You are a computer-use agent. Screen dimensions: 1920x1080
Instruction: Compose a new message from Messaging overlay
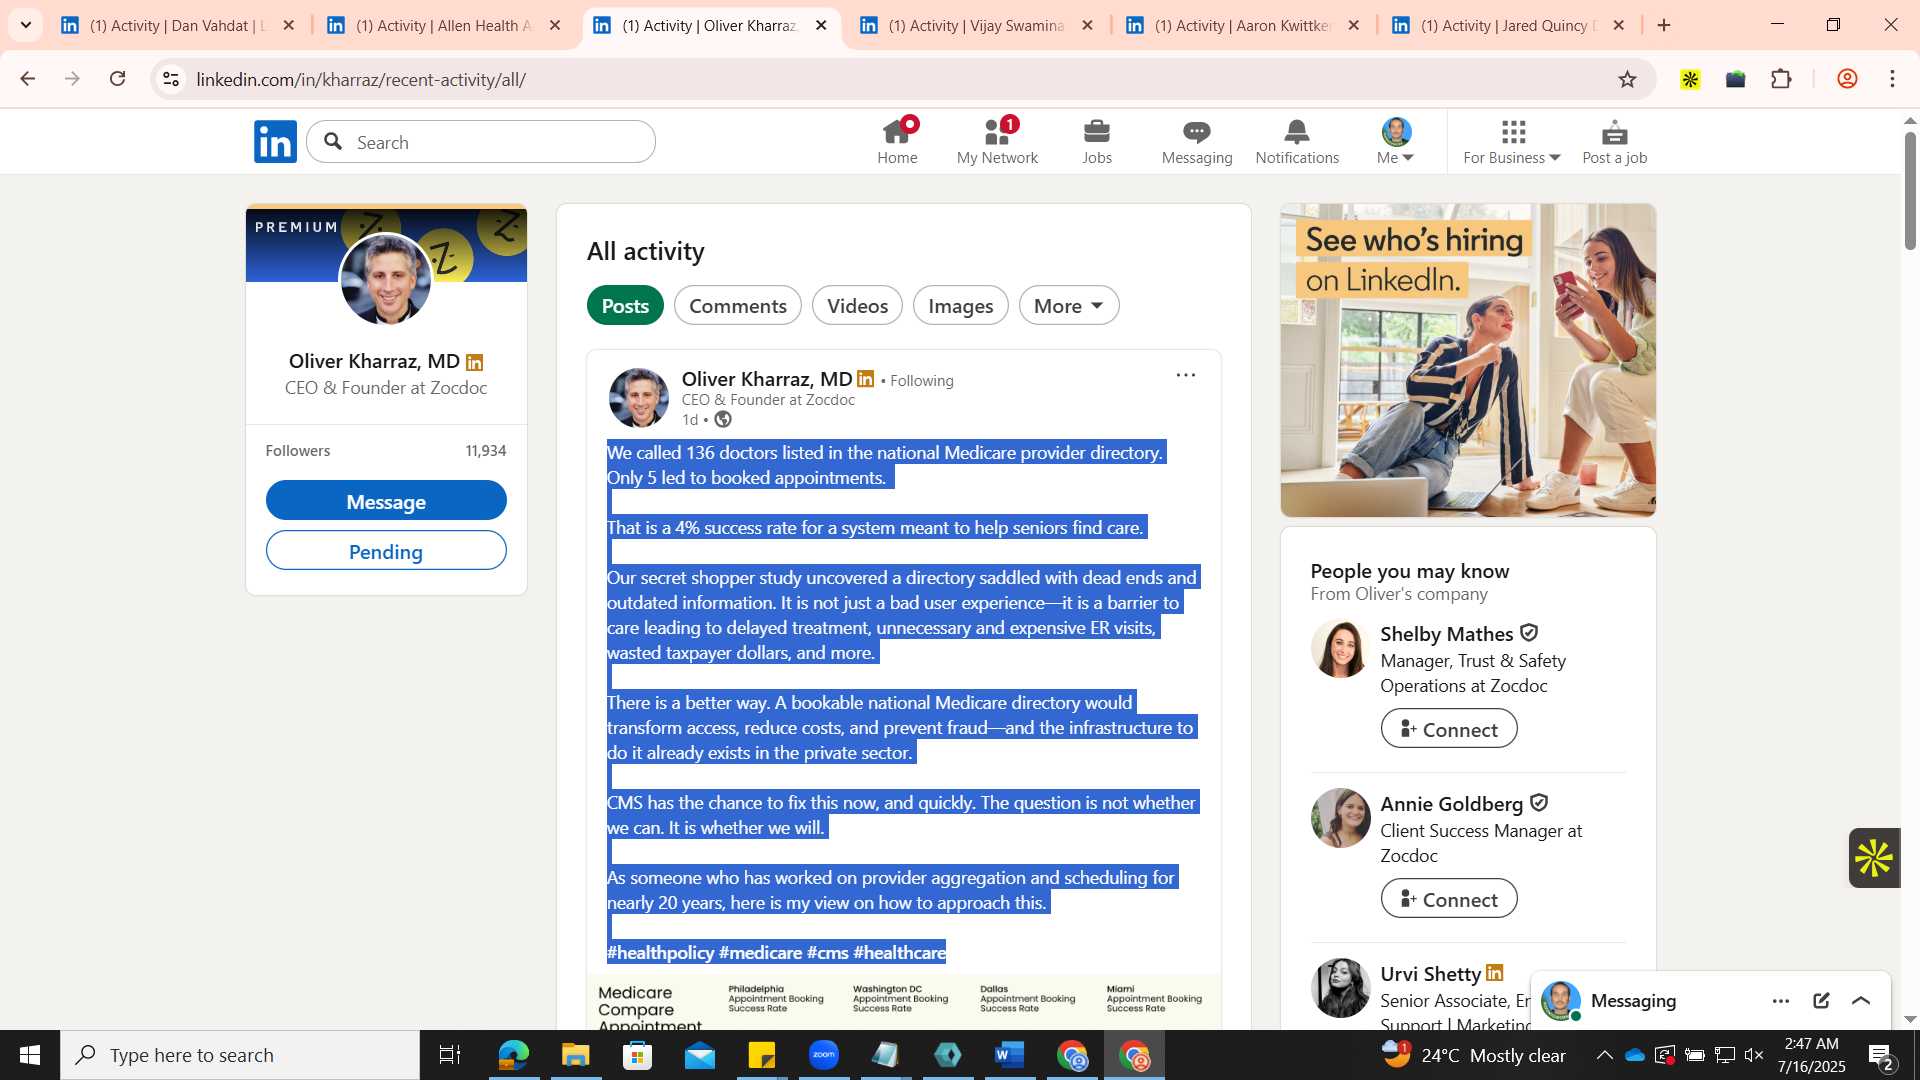point(1821,1001)
